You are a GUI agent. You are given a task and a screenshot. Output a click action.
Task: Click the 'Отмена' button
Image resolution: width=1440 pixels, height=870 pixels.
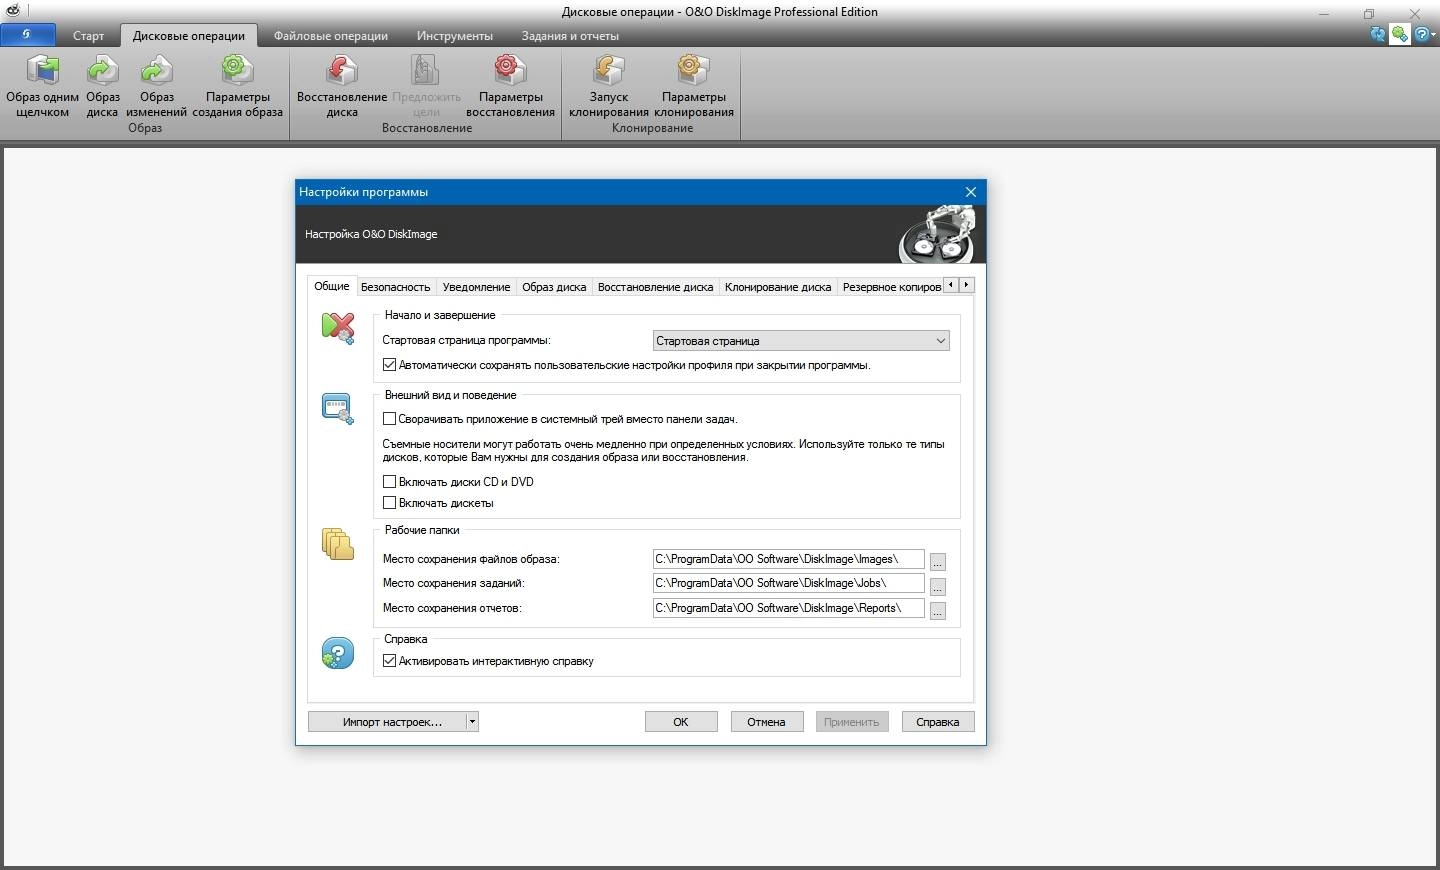(x=767, y=721)
